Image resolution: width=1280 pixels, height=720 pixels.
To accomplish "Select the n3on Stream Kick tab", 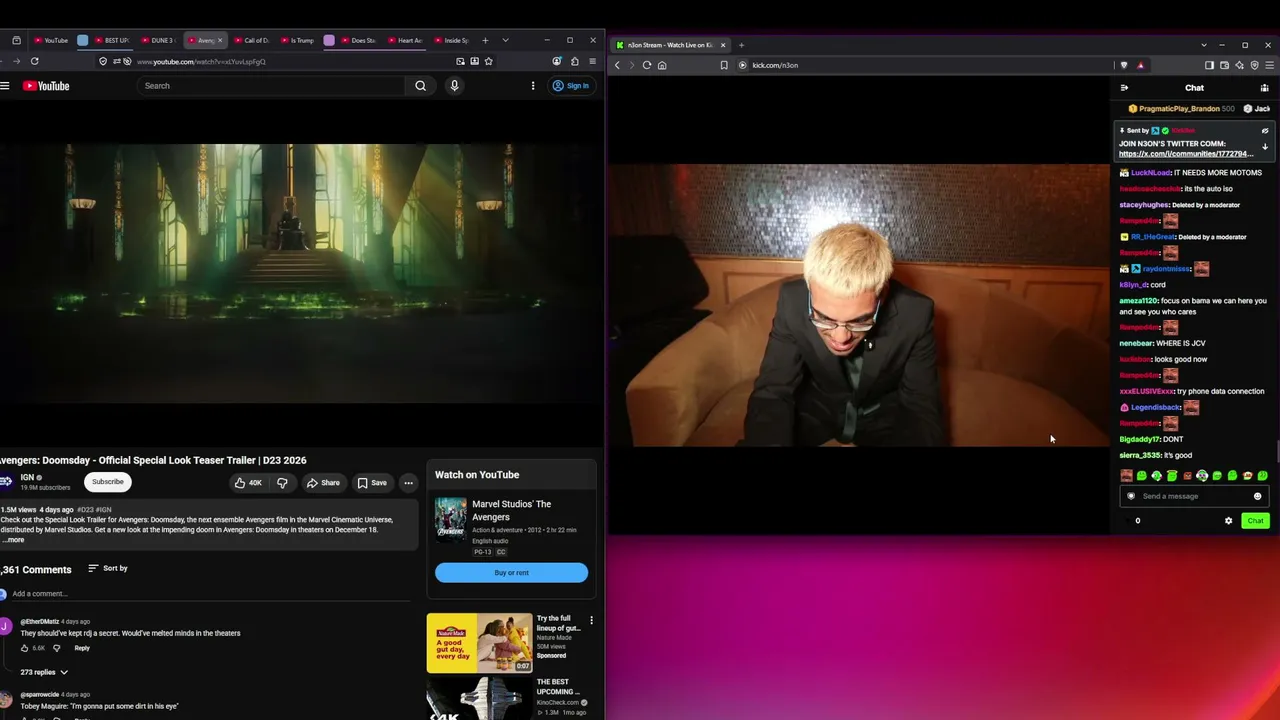I will [x=672, y=45].
